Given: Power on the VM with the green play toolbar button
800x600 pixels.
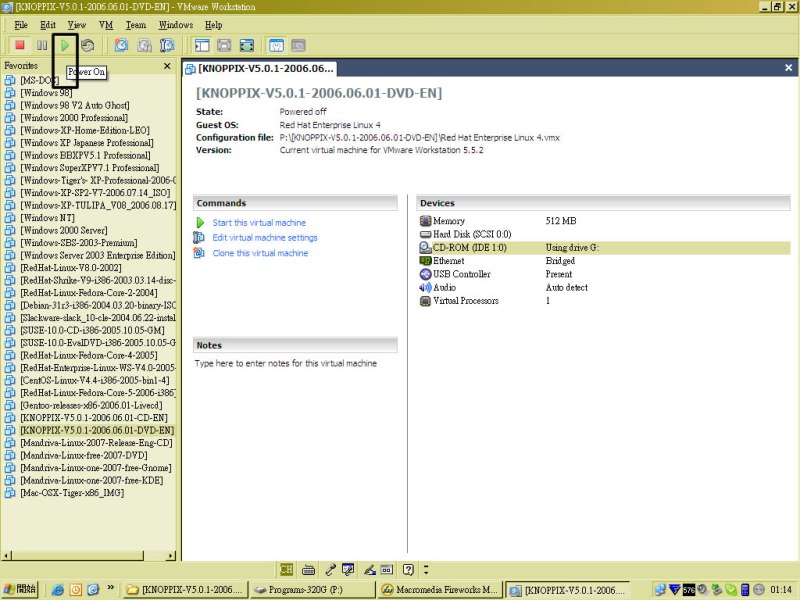Looking at the screenshot, I should [x=65, y=45].
